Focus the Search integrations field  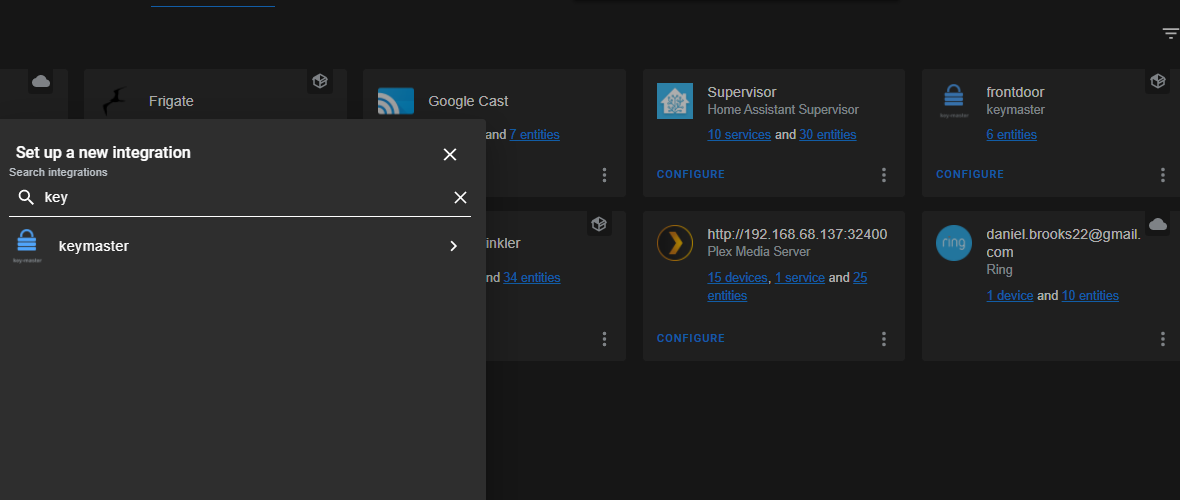[240, 198]
